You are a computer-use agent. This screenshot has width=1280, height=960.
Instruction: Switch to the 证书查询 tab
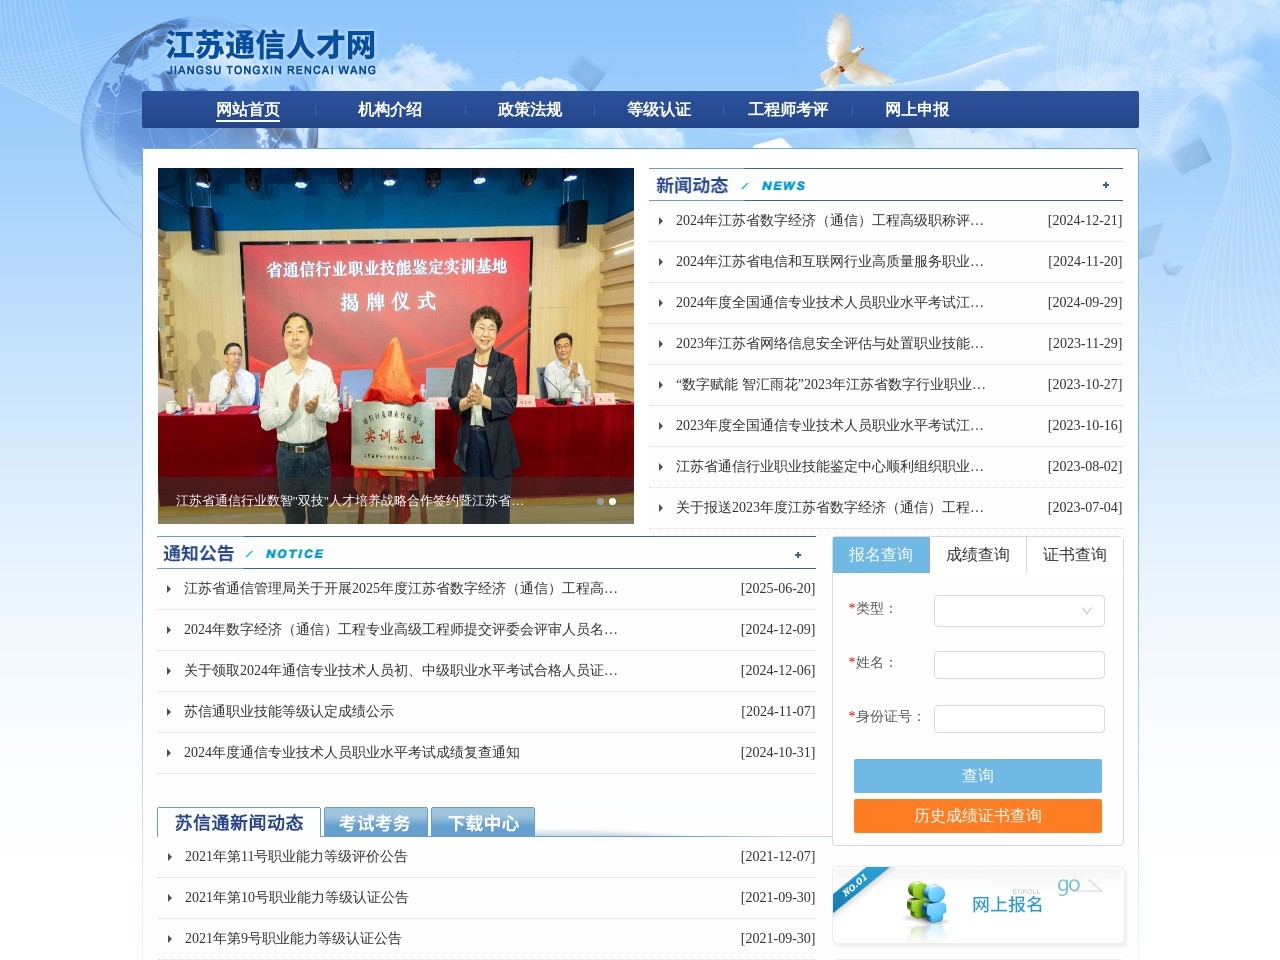(x=1075, y=555)
